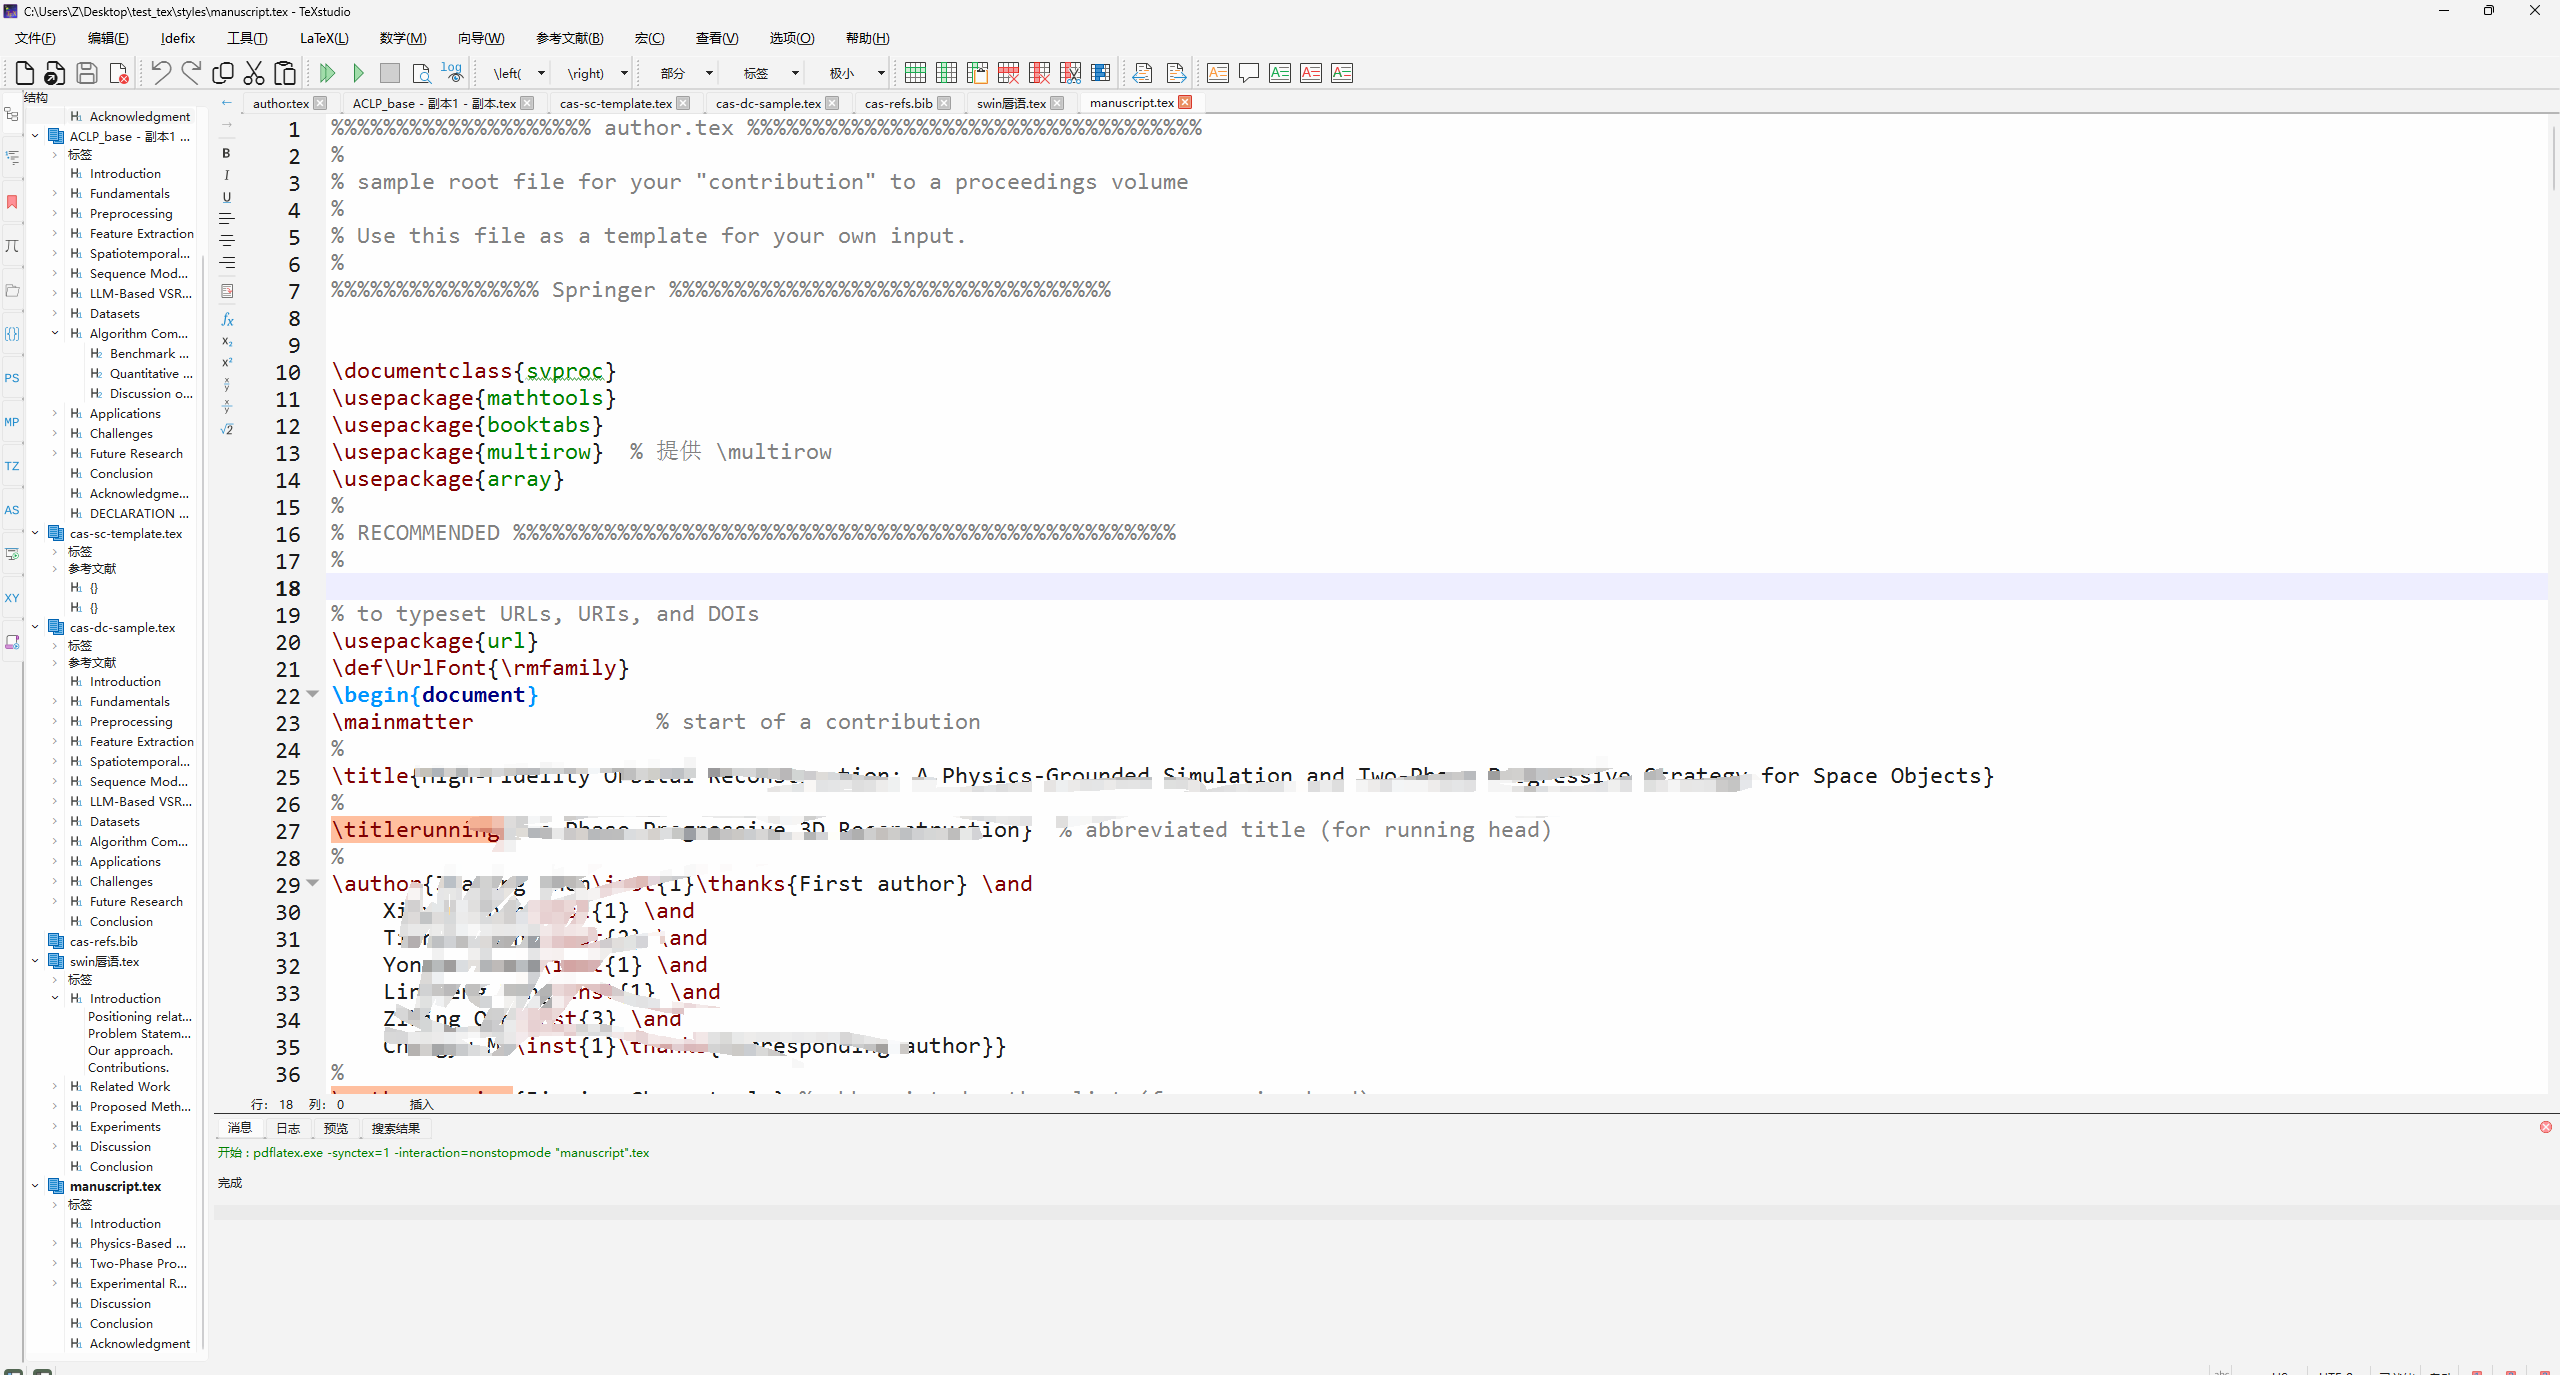Screen dimensions: 2560x1375
Task: Open the 数学(M) menu
Action: coord(403,38)
